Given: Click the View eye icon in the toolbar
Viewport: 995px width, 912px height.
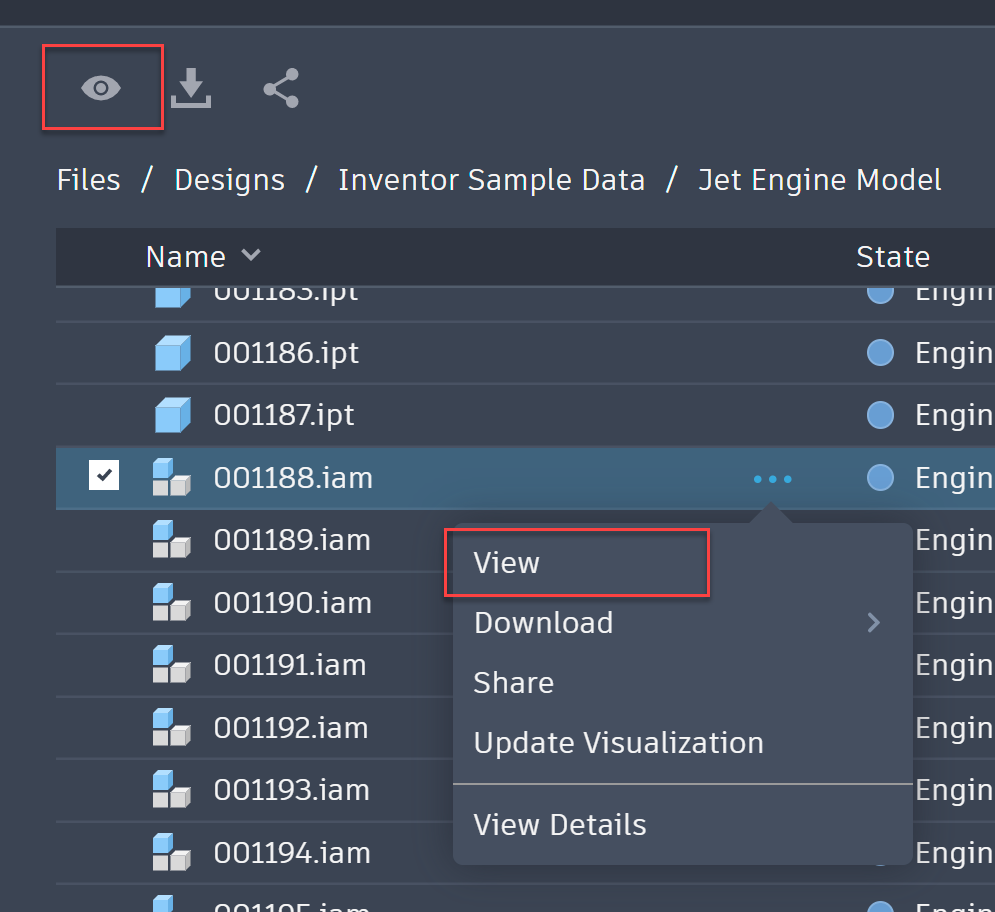Looking at the screenshot, I should (x=101, y=88).
